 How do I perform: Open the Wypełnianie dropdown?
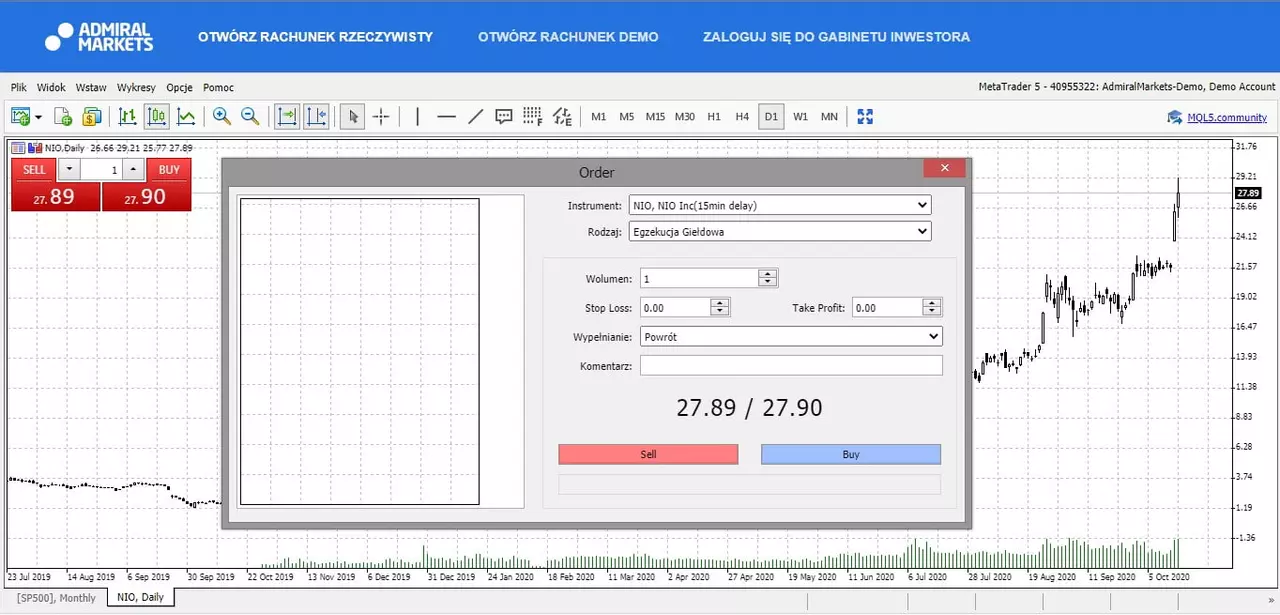click(x=791, y=337)
